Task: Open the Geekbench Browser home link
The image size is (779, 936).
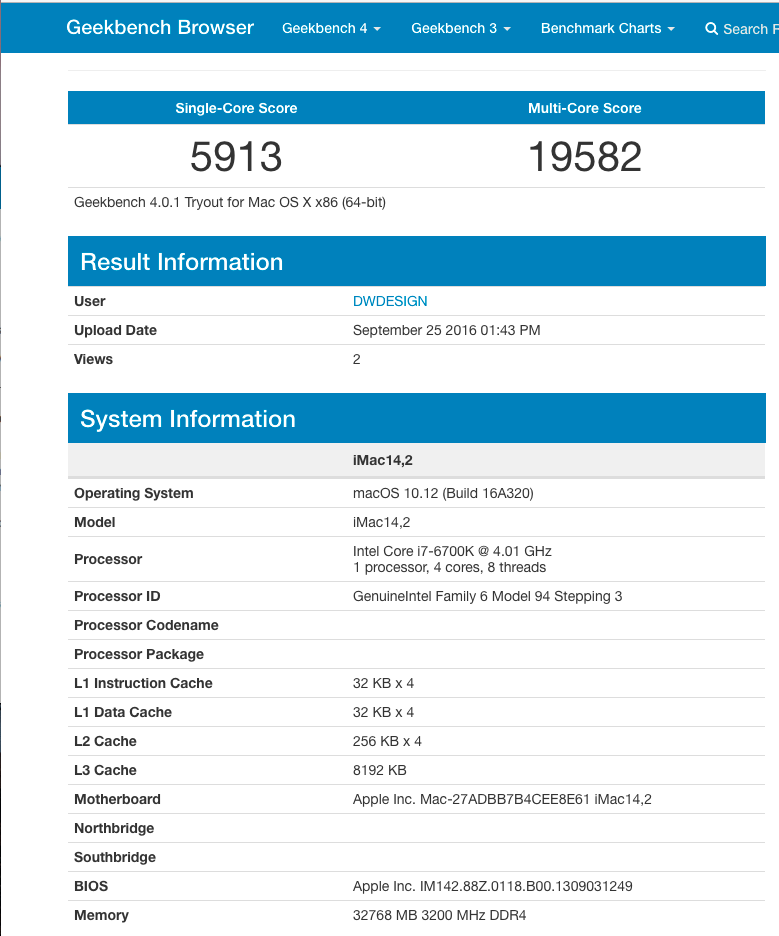Action: click(x=160, y=27)
